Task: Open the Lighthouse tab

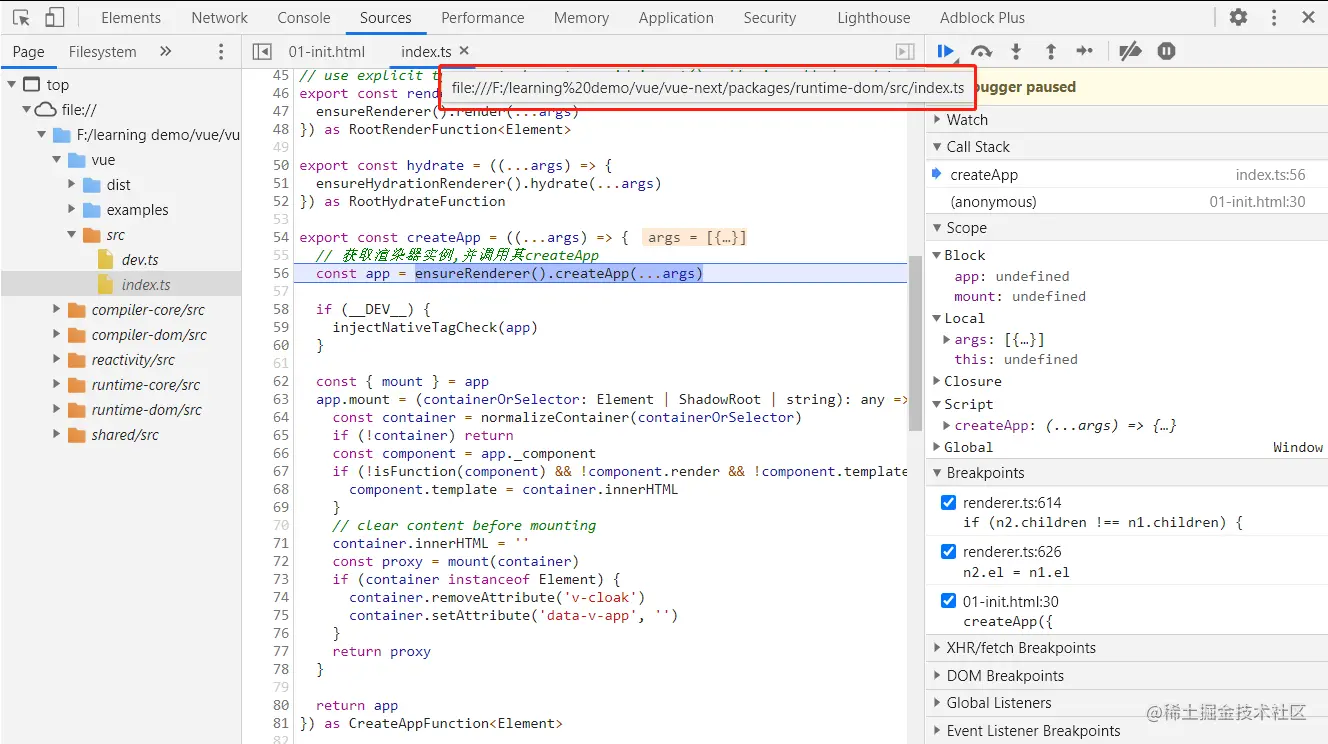Action: point(874,18)
